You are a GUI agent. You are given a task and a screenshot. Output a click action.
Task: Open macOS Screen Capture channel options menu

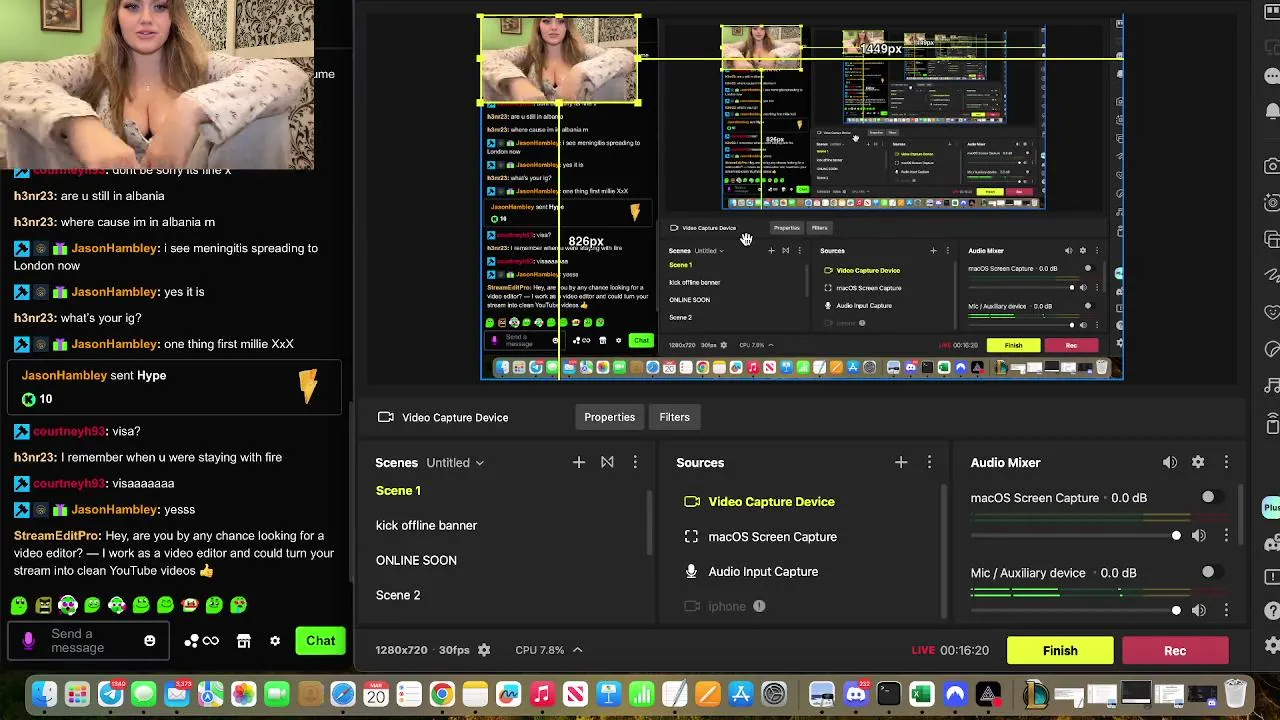(x=1226, y=536)
